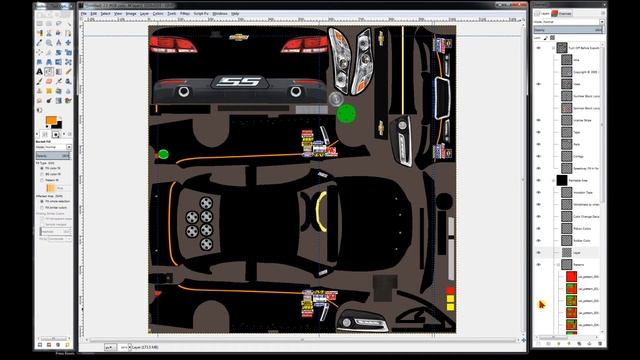The image size is (640, 360).
Task: Toggle lock pixels for the layer
Action: [546, 38]
